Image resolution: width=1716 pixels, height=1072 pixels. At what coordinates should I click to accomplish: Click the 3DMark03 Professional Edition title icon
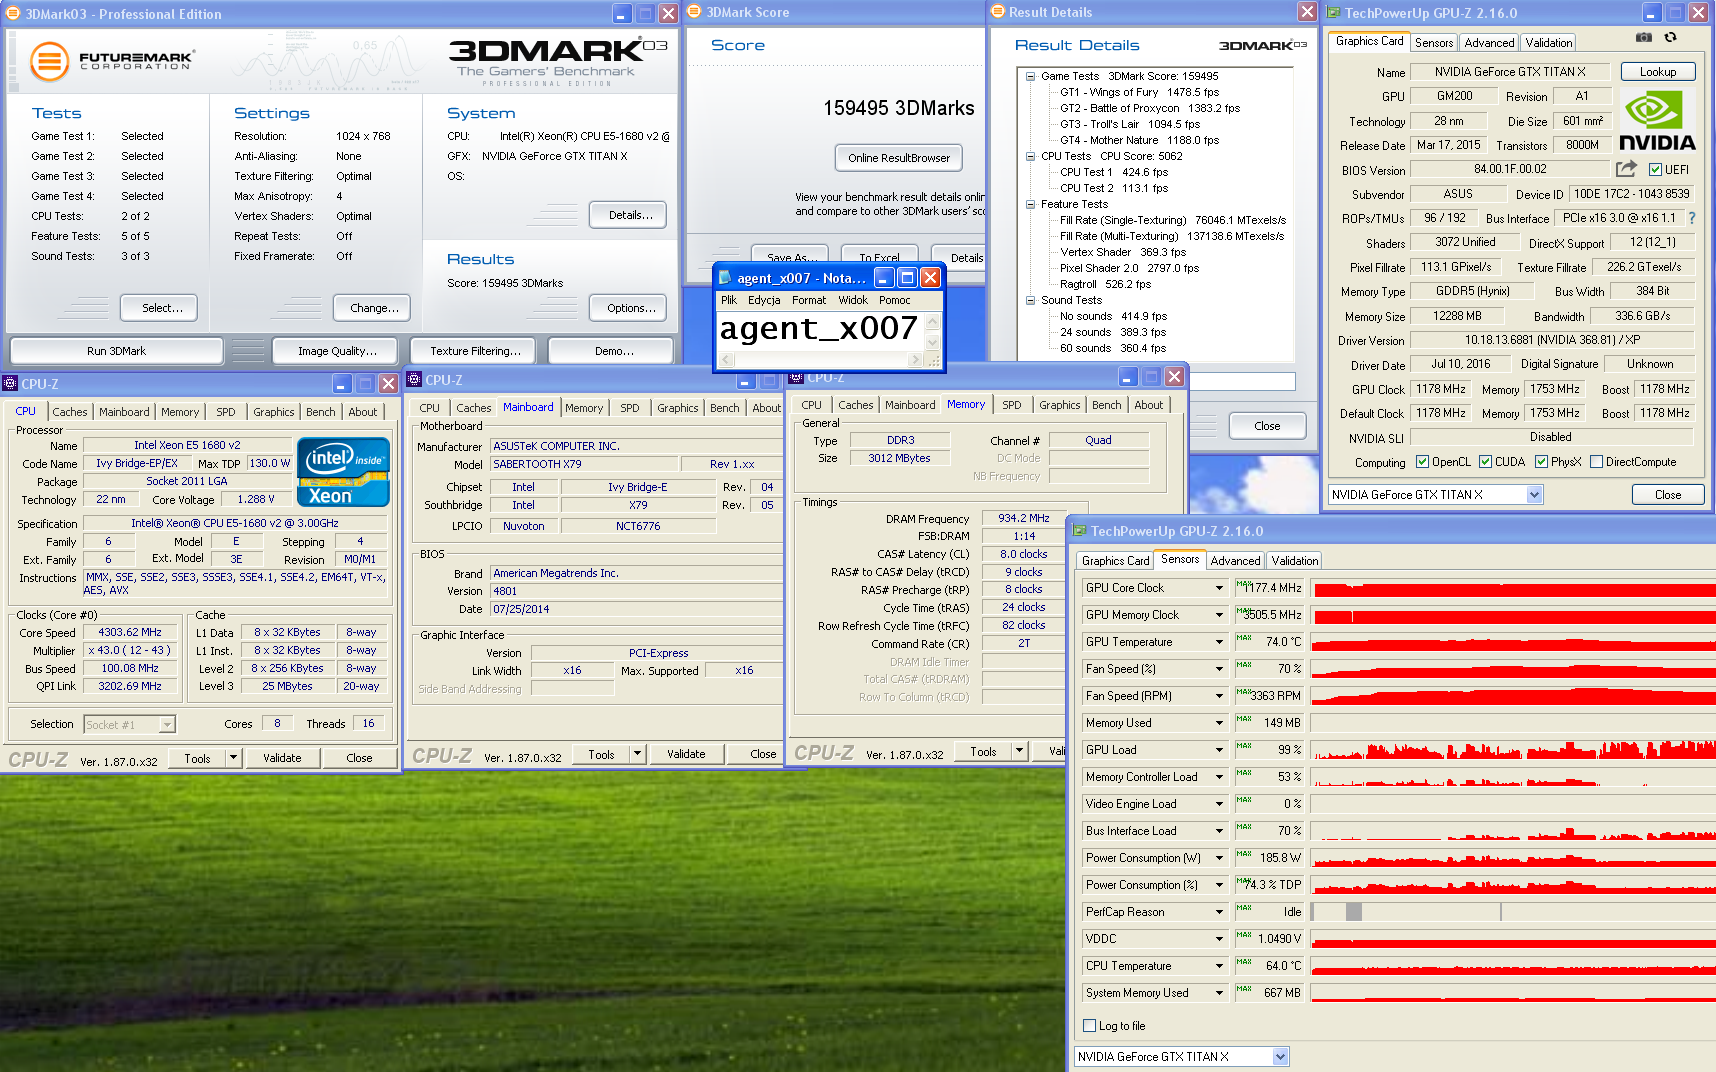pos(12,14)
